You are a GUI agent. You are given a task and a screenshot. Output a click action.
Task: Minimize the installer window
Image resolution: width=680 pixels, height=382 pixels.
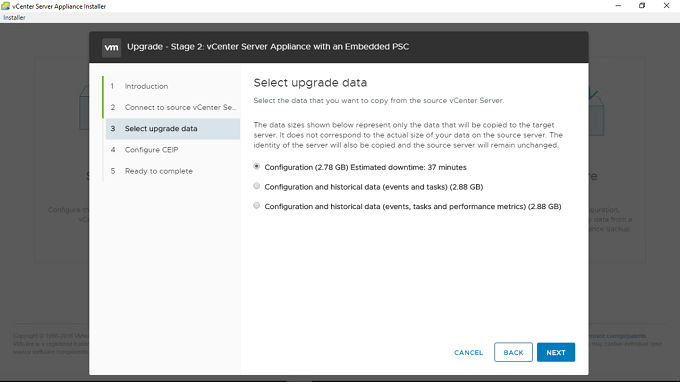(618, 6)
